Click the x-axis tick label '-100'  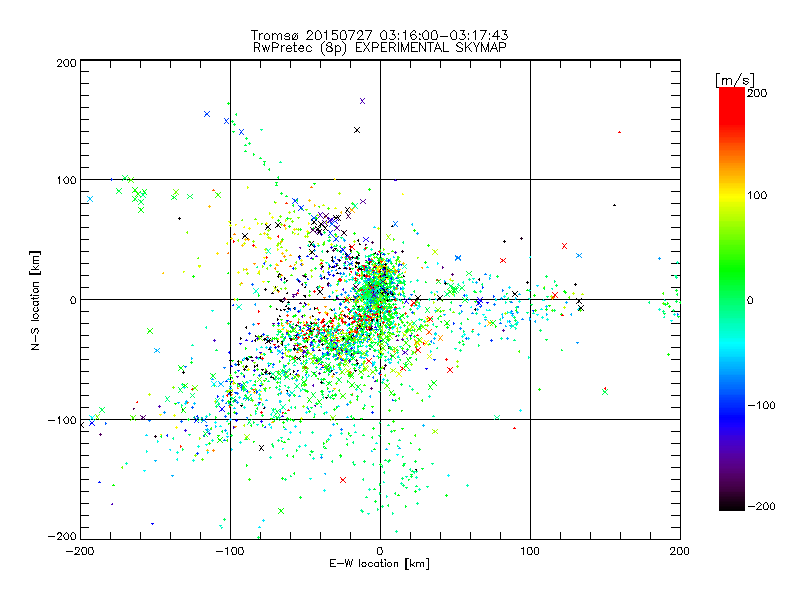pyautogui.click(x=229, y=551)
